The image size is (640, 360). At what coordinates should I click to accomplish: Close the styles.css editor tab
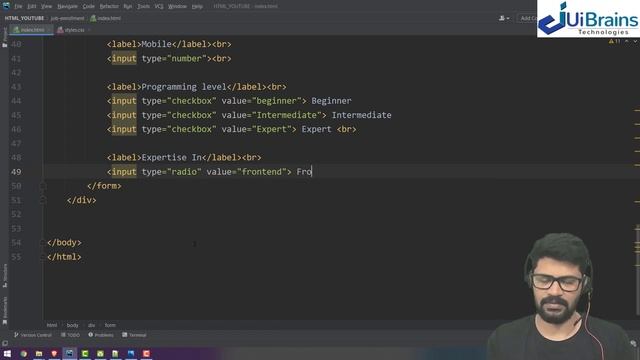tap(89, 30)
